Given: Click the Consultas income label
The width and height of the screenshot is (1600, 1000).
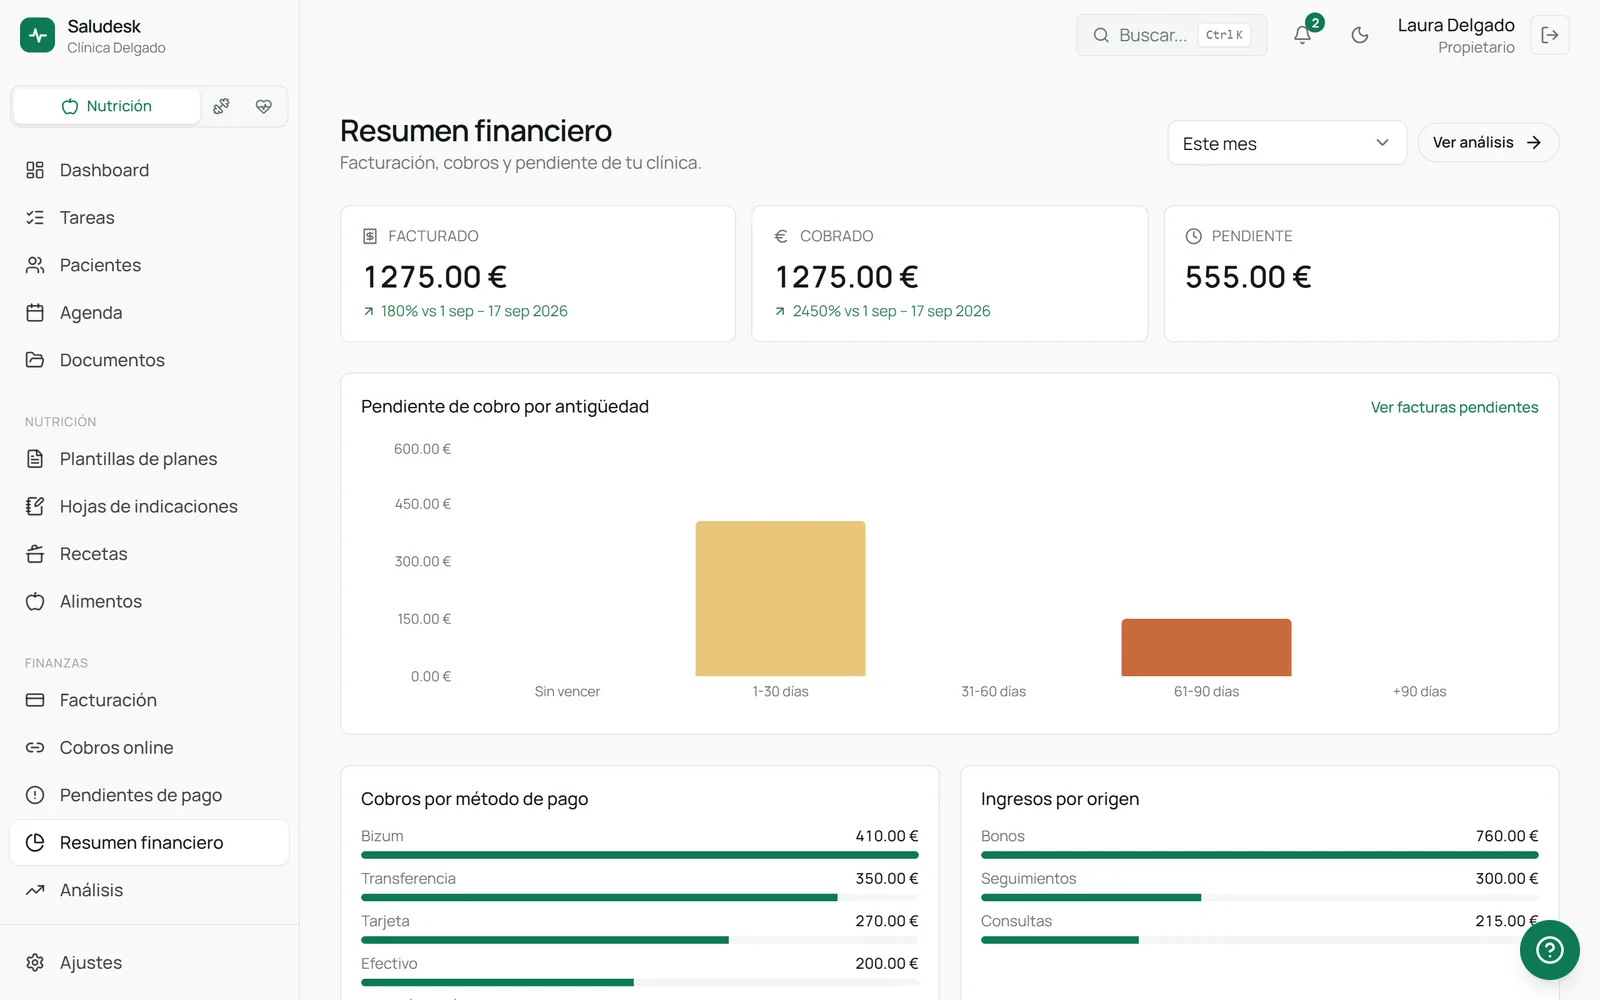Looking at the screenshot, I should click(x=1016, y=921).
